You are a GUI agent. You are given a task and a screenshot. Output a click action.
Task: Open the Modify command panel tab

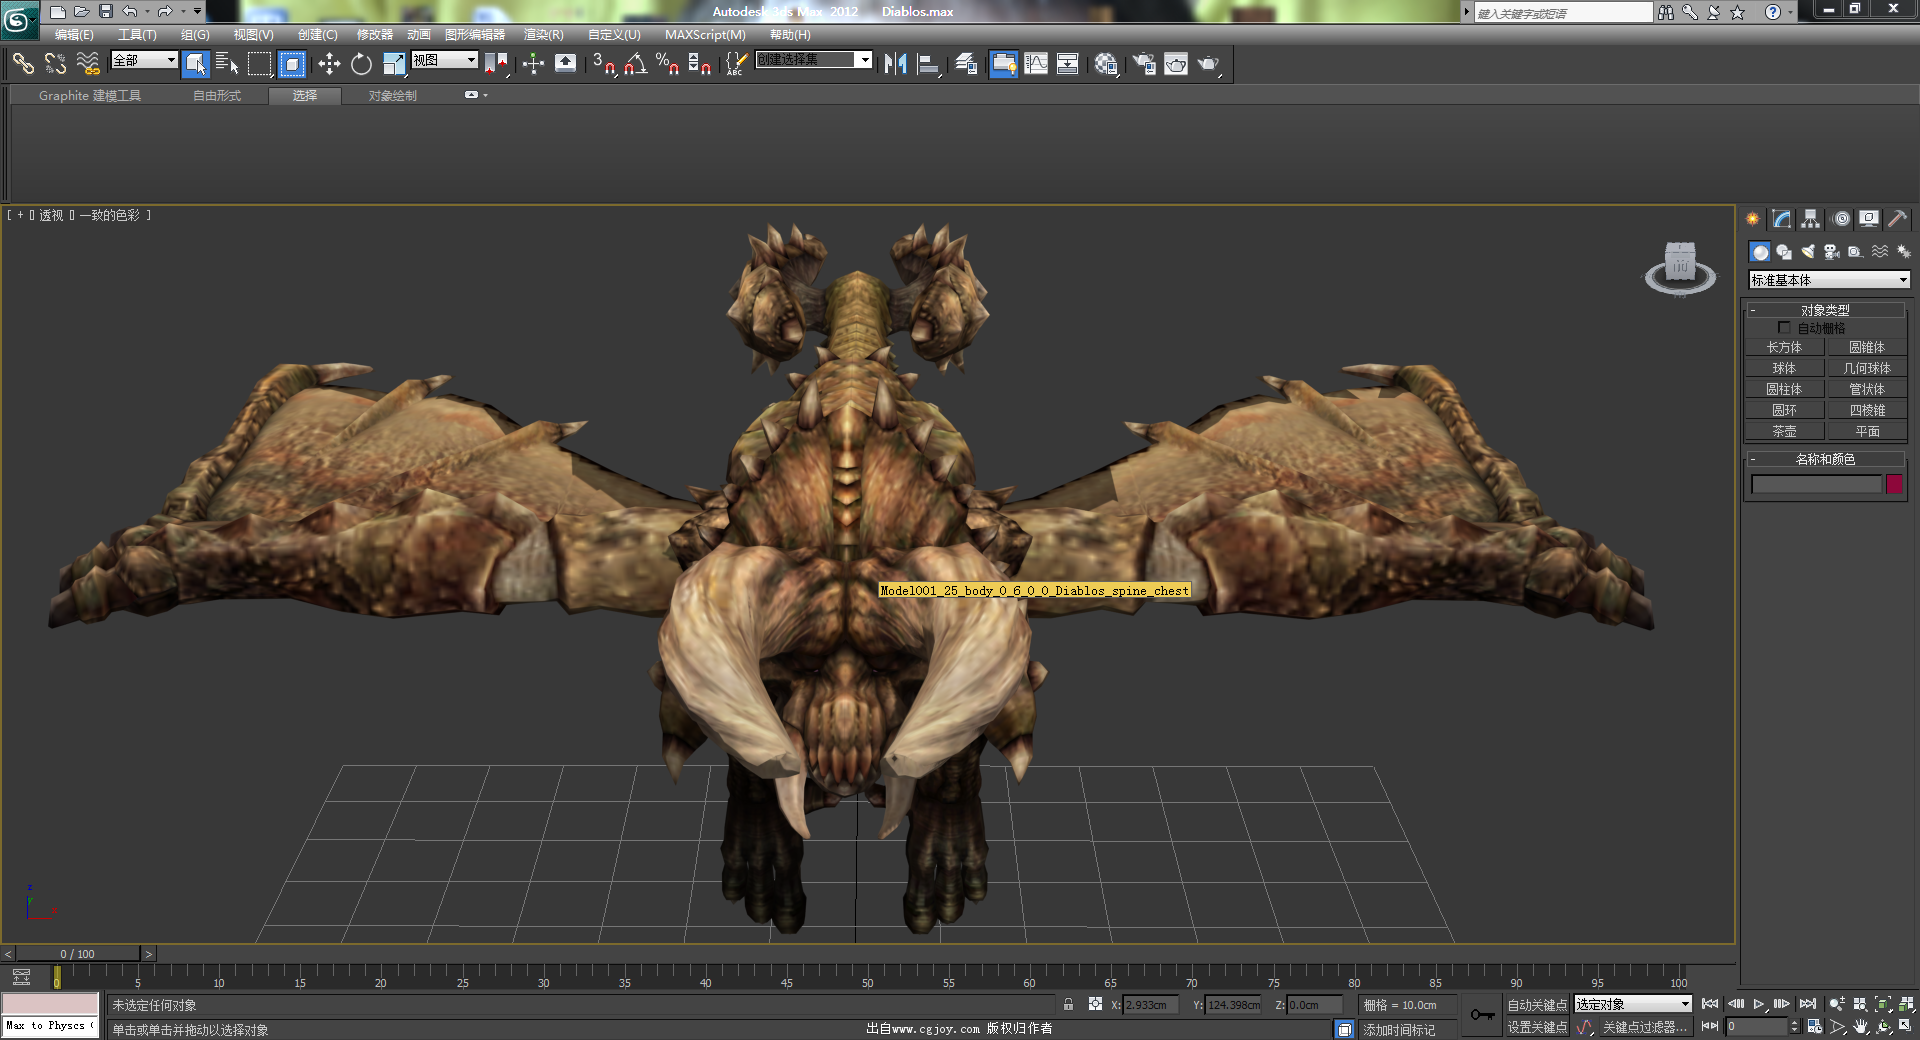[1782, 219]
